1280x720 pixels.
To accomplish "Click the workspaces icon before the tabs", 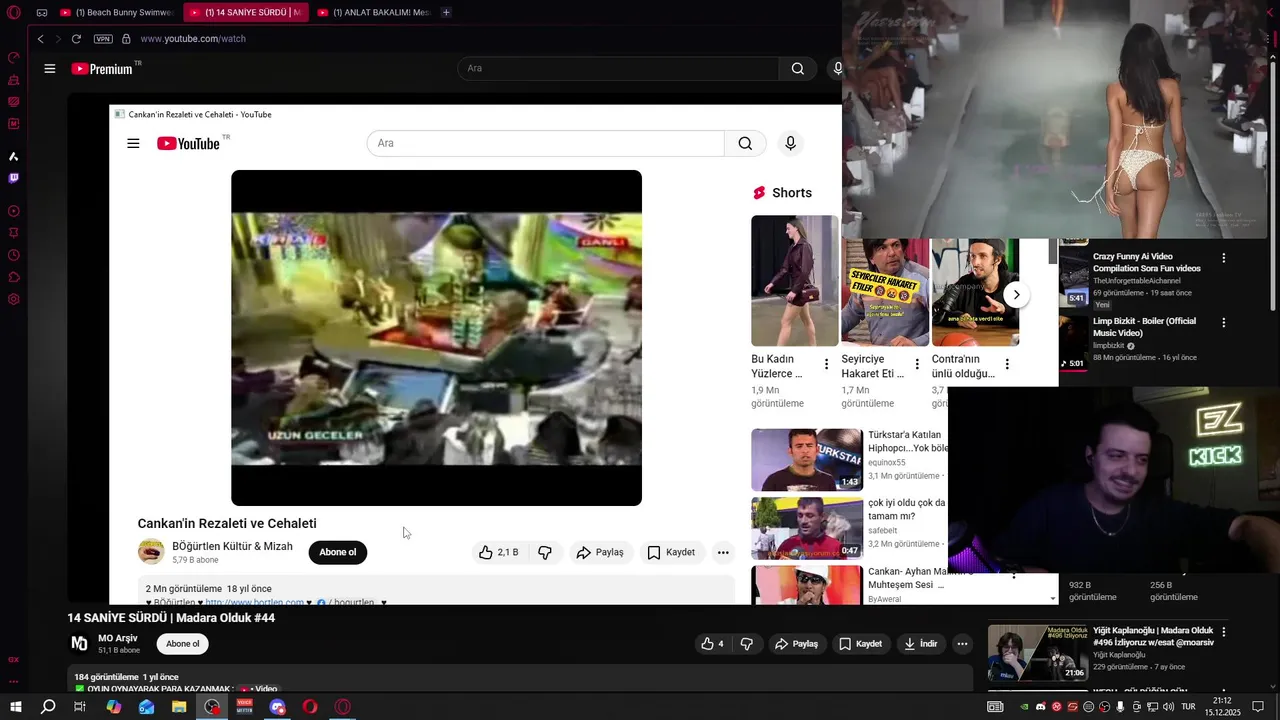I will tap(42, 13).
